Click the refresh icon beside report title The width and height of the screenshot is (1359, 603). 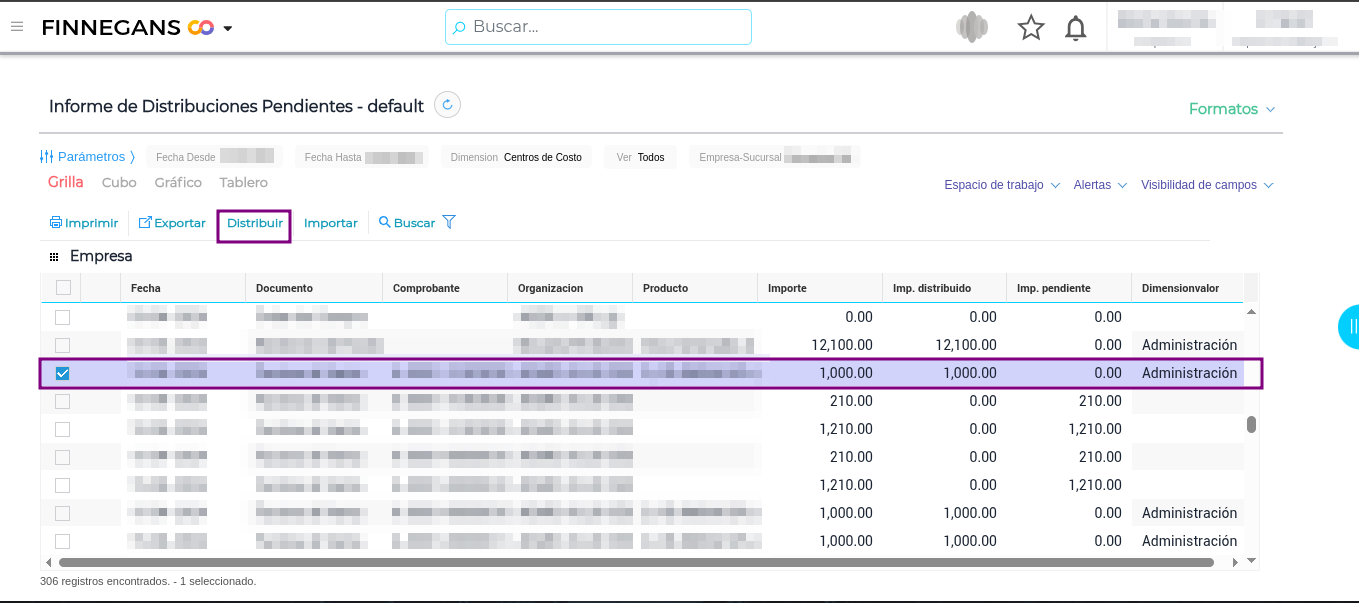(448, 105)
